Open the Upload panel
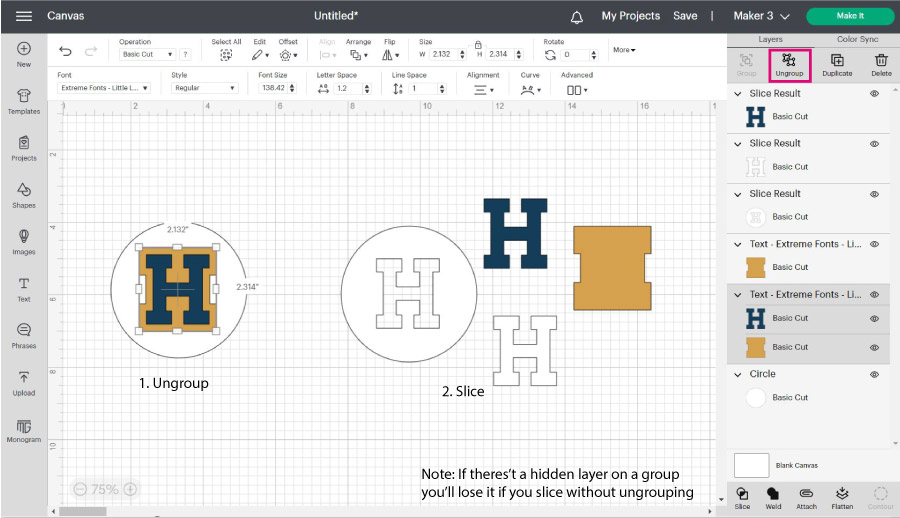The height and width of the screenshot is (518, 900). click(x=24, y=384)
